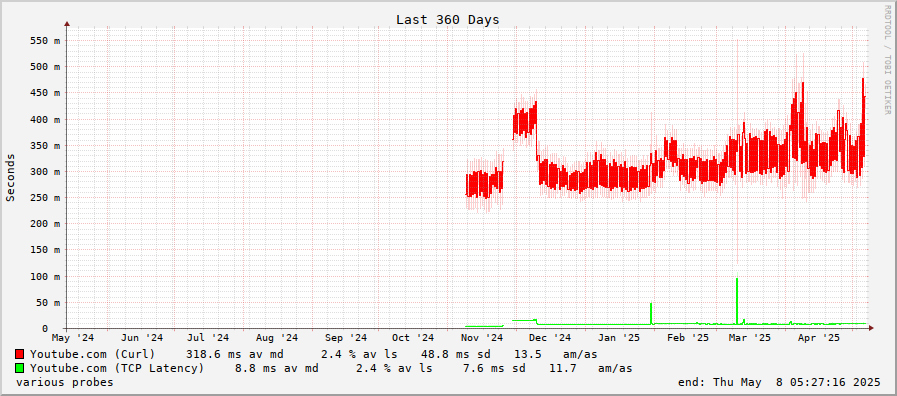Viewport: 897px width, 396px height.
Task: Click the green TCP Latency legend swatch
Action: [x=20, y=368]
